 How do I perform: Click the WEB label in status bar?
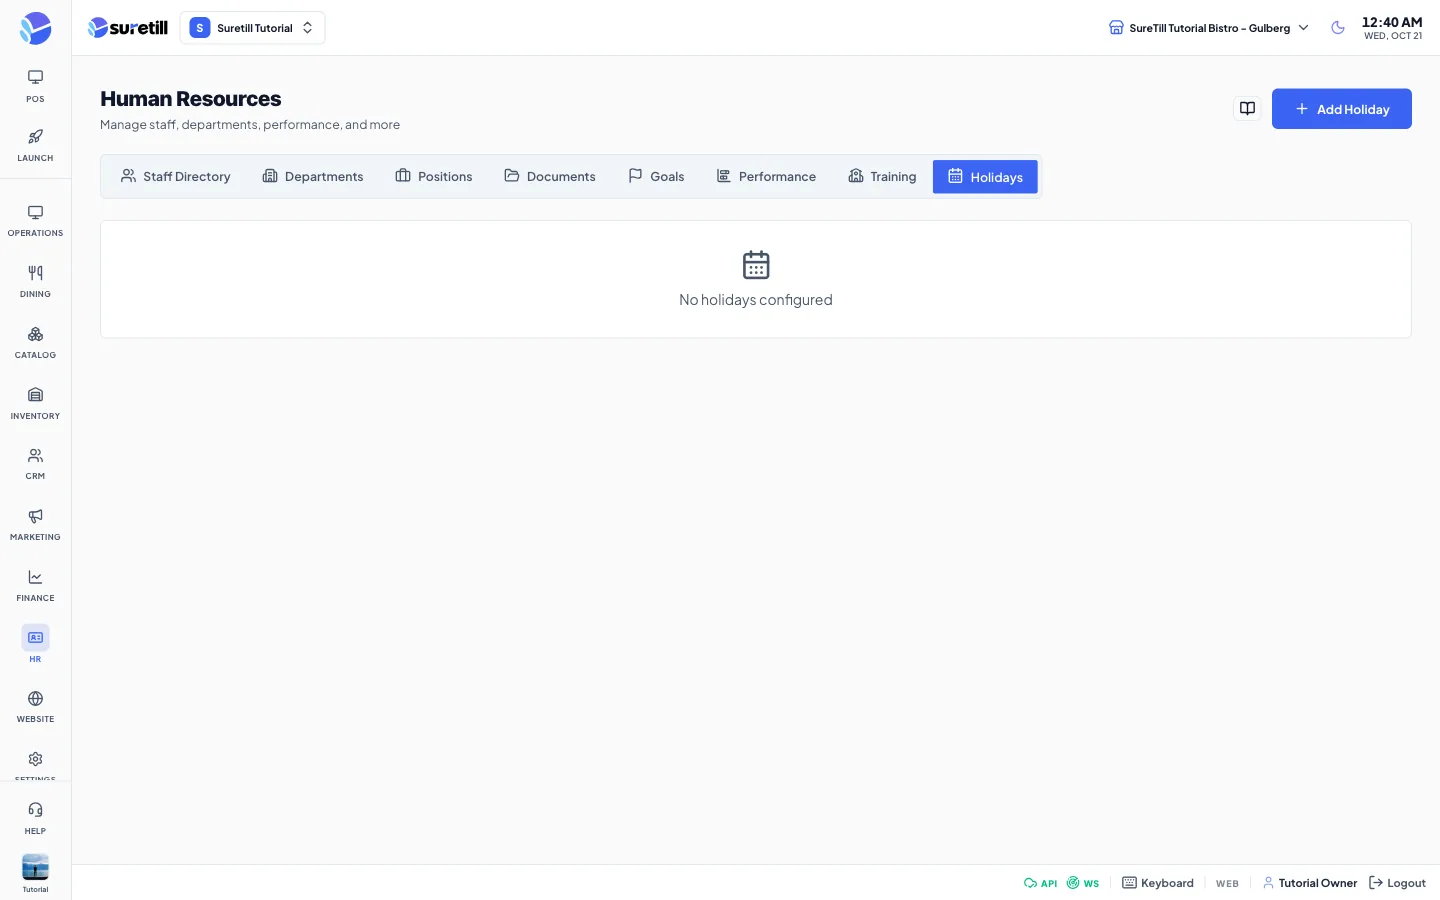(x=1227, y=884)
